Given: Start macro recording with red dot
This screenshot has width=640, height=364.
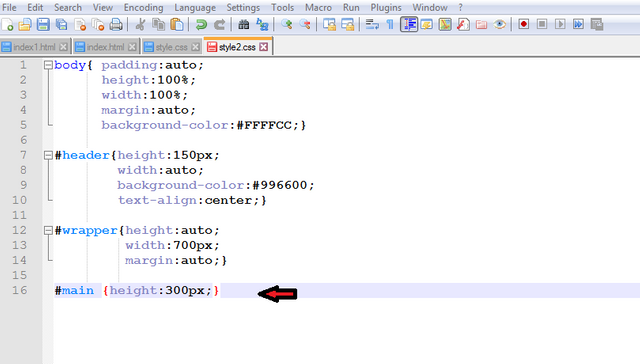Looking at the screenshot, I should 524,24.
